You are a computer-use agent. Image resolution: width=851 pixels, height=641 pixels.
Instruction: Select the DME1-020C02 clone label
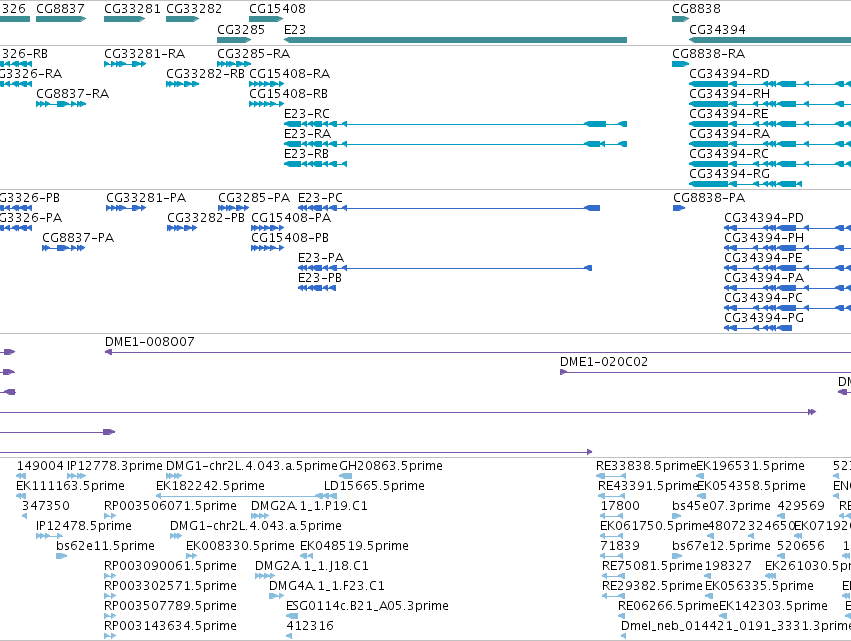pos(604,362)
